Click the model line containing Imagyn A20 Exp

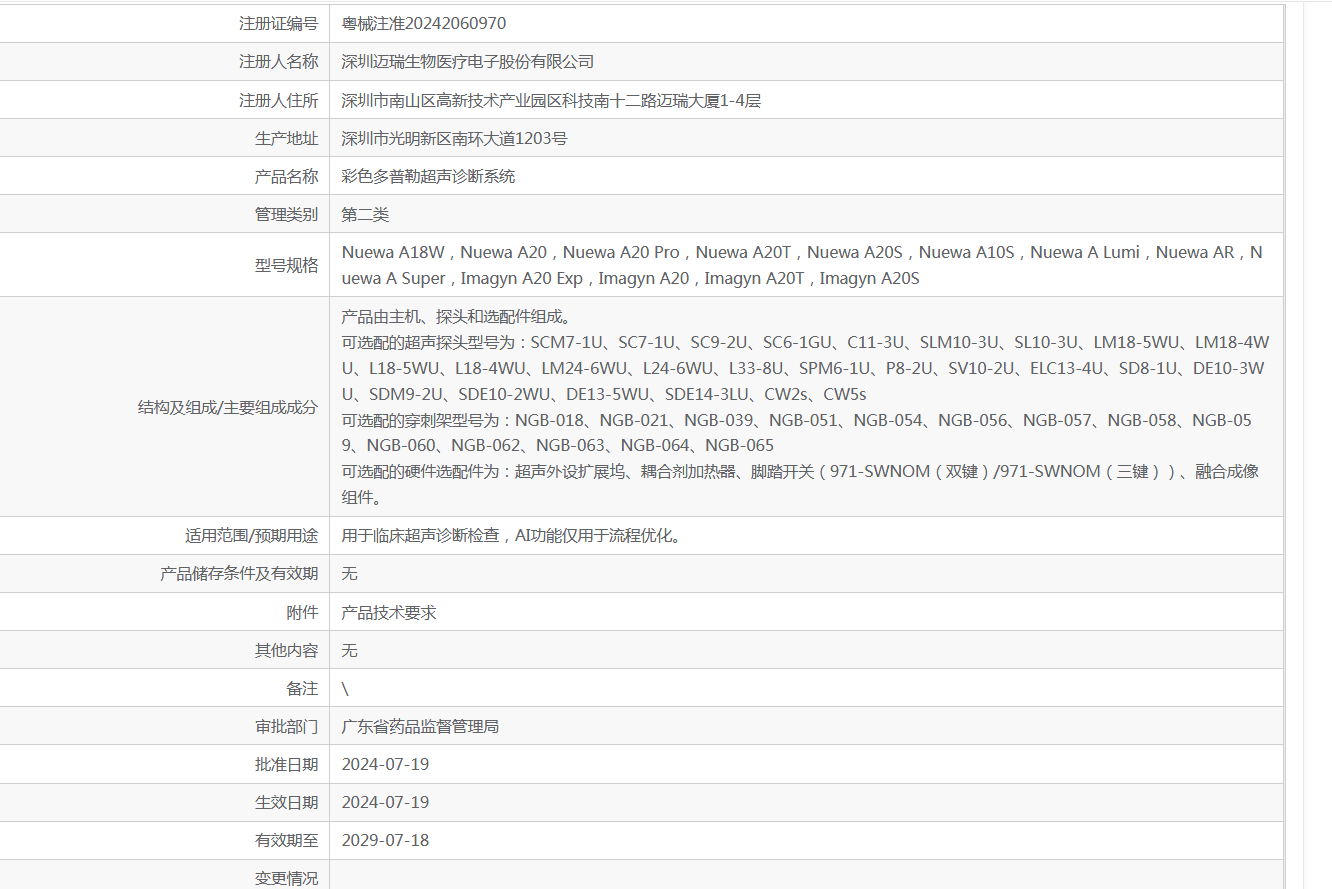coord(630,278)
